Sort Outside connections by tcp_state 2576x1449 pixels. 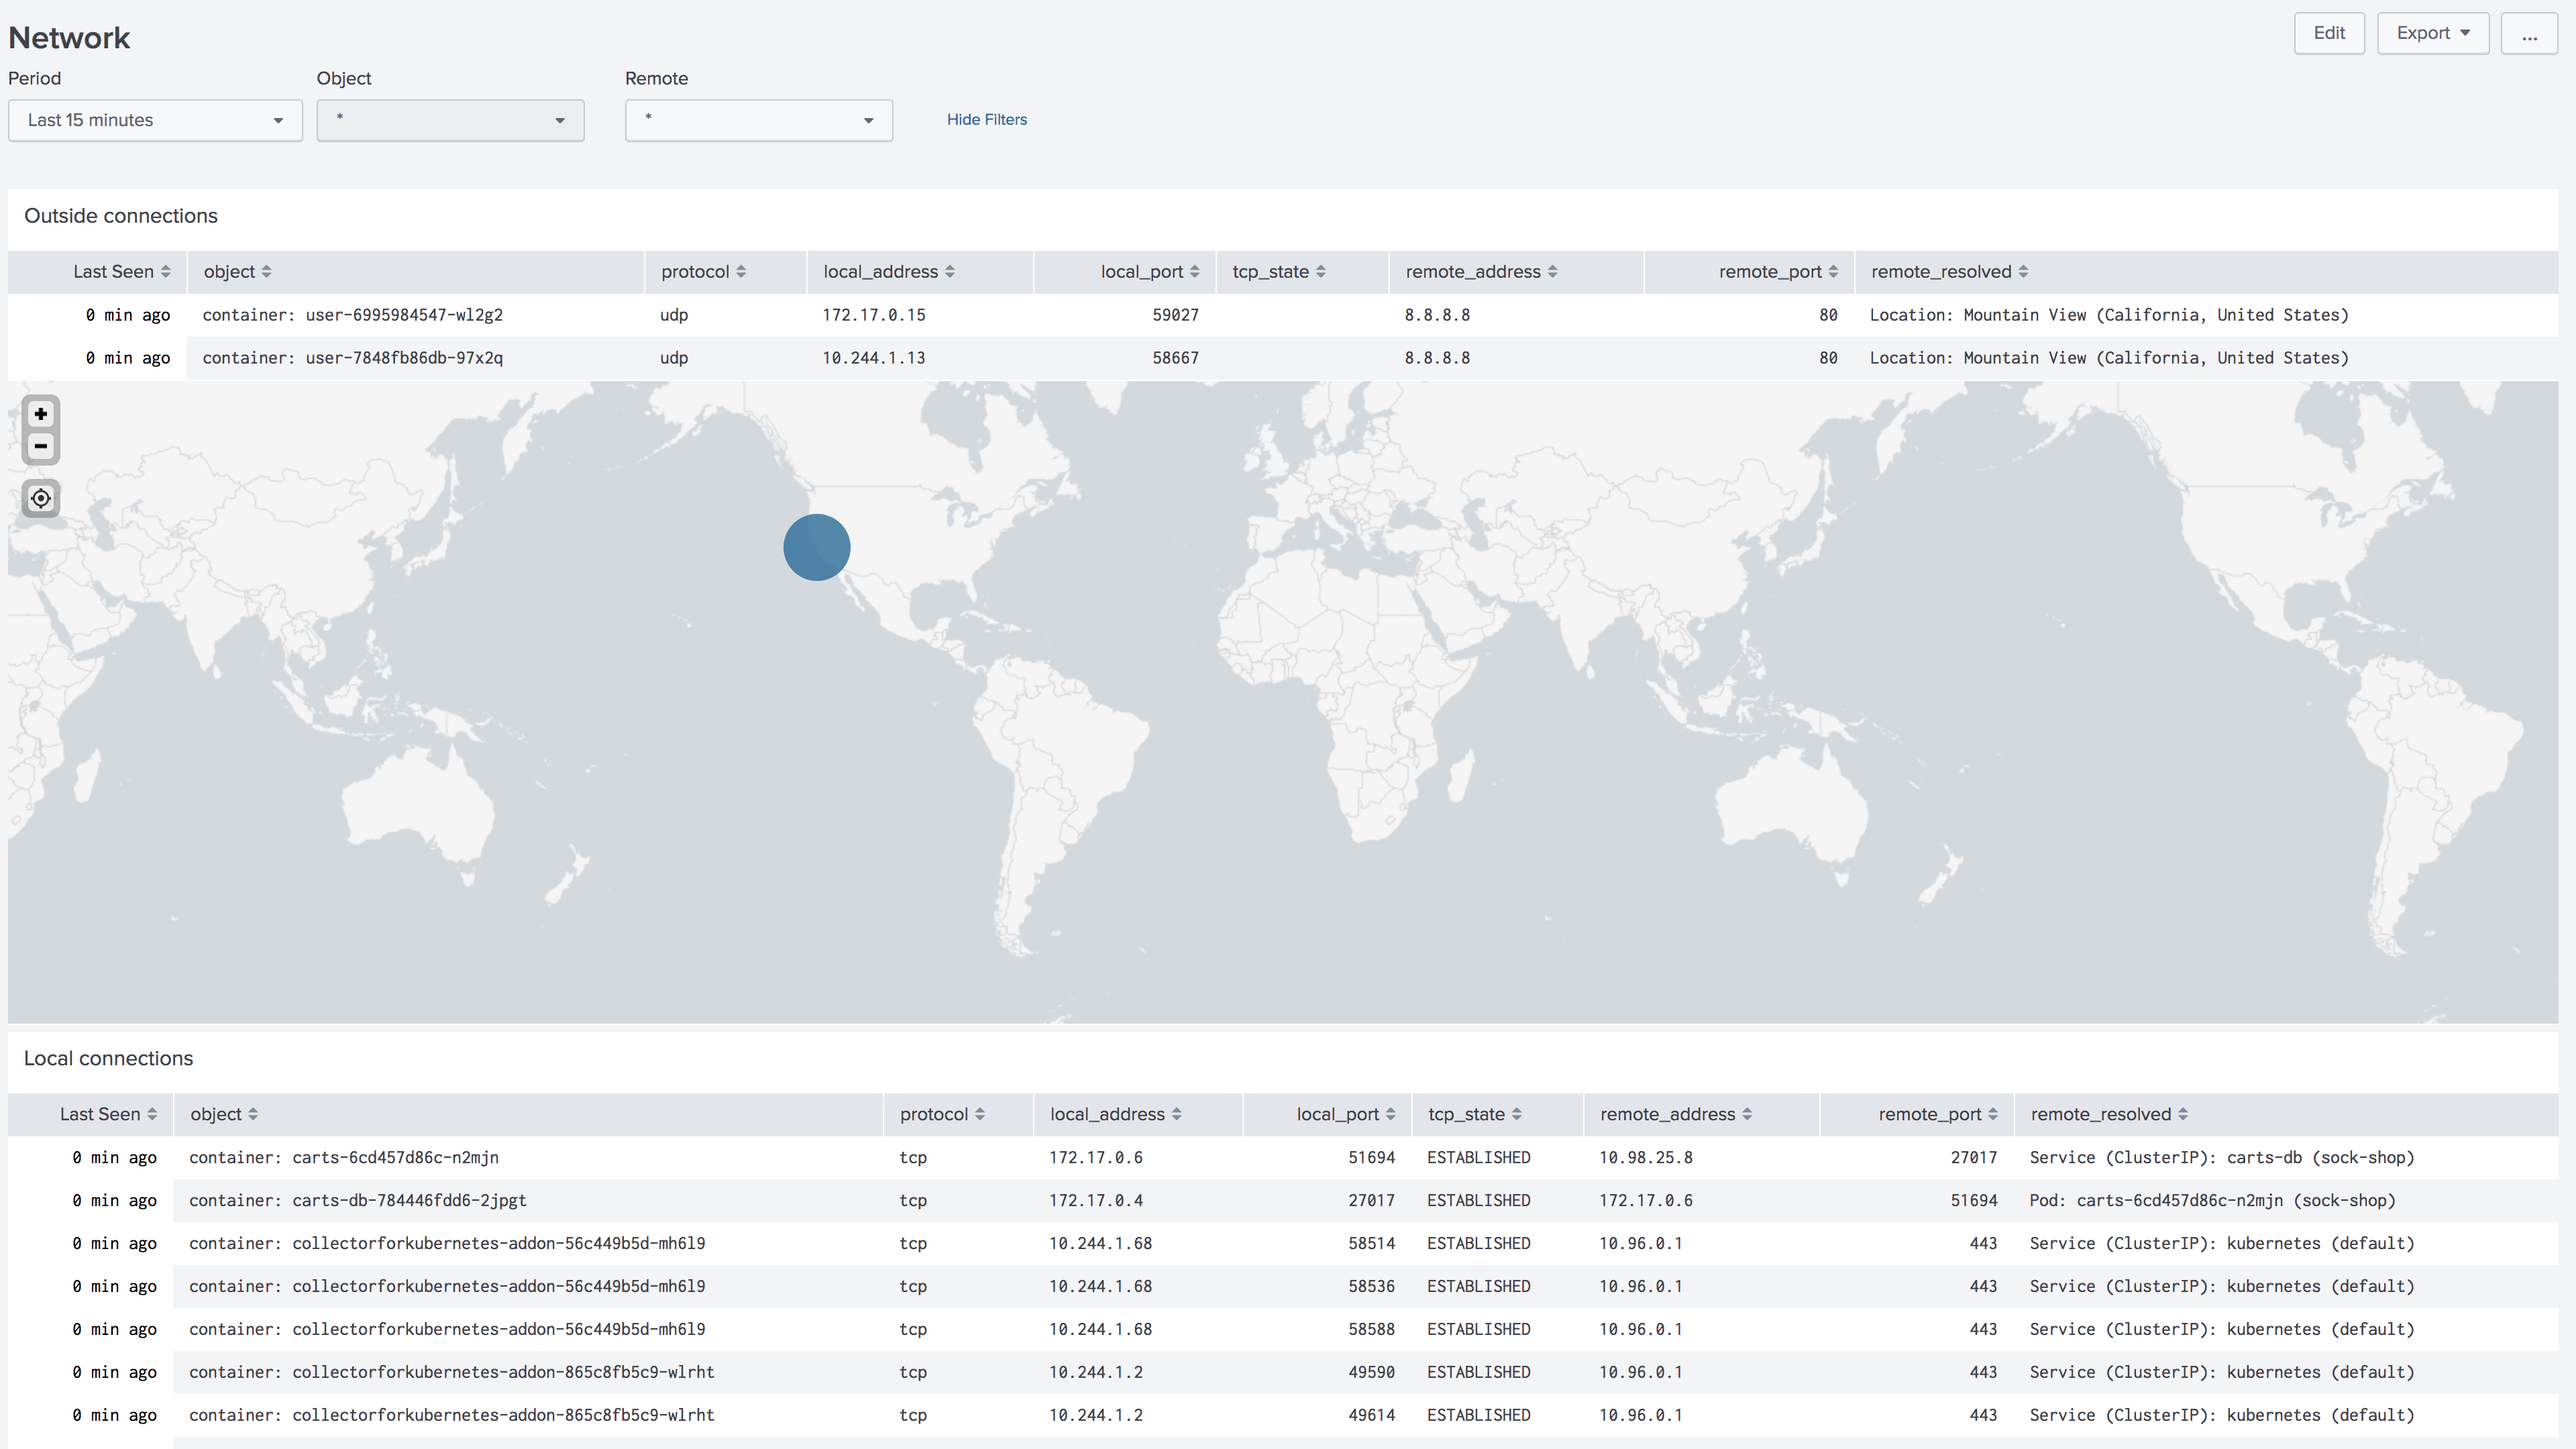[x=1278, y=272]
